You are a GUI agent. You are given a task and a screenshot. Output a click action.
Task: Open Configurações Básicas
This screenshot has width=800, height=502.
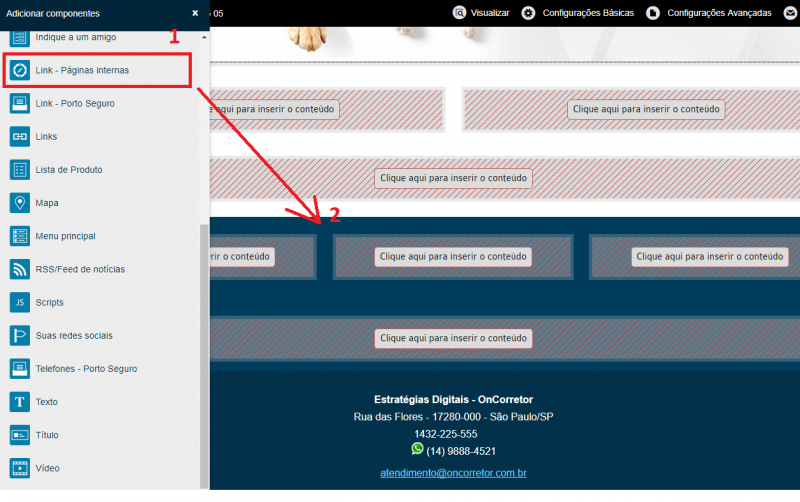(x=578, y=13)
